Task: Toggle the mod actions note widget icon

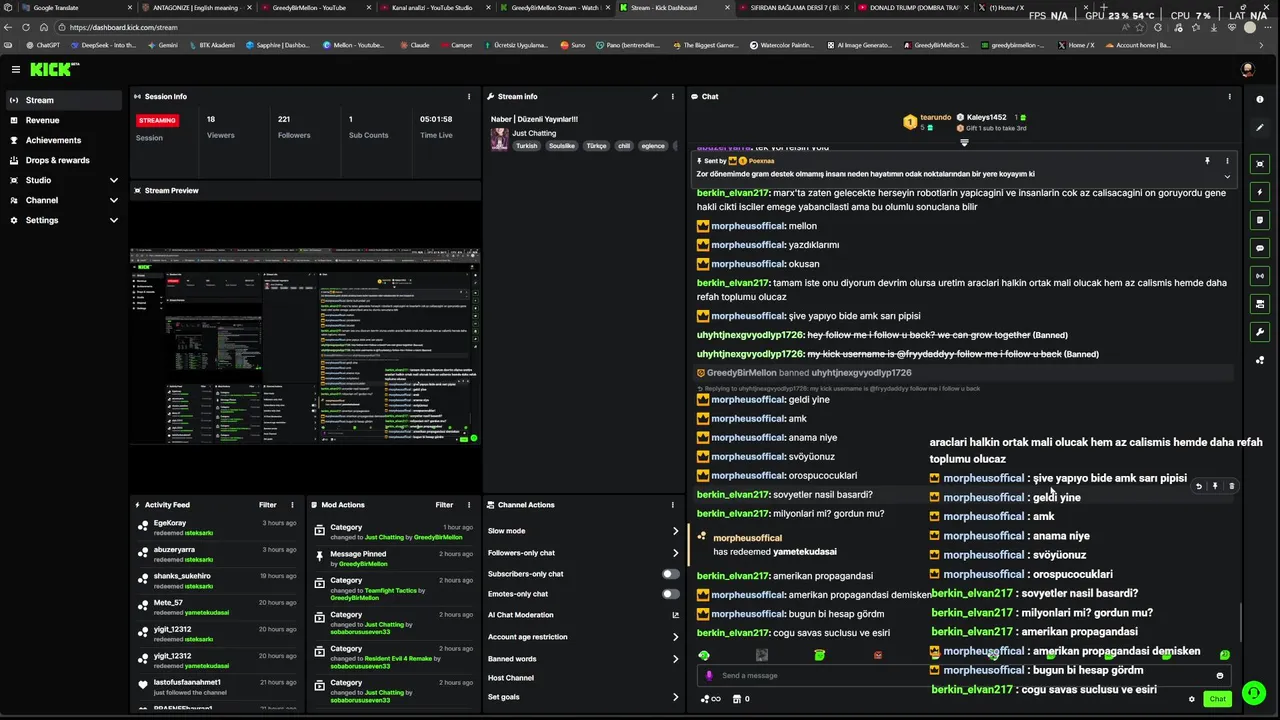Action: pyautogui.click(x=1259, y=219)
